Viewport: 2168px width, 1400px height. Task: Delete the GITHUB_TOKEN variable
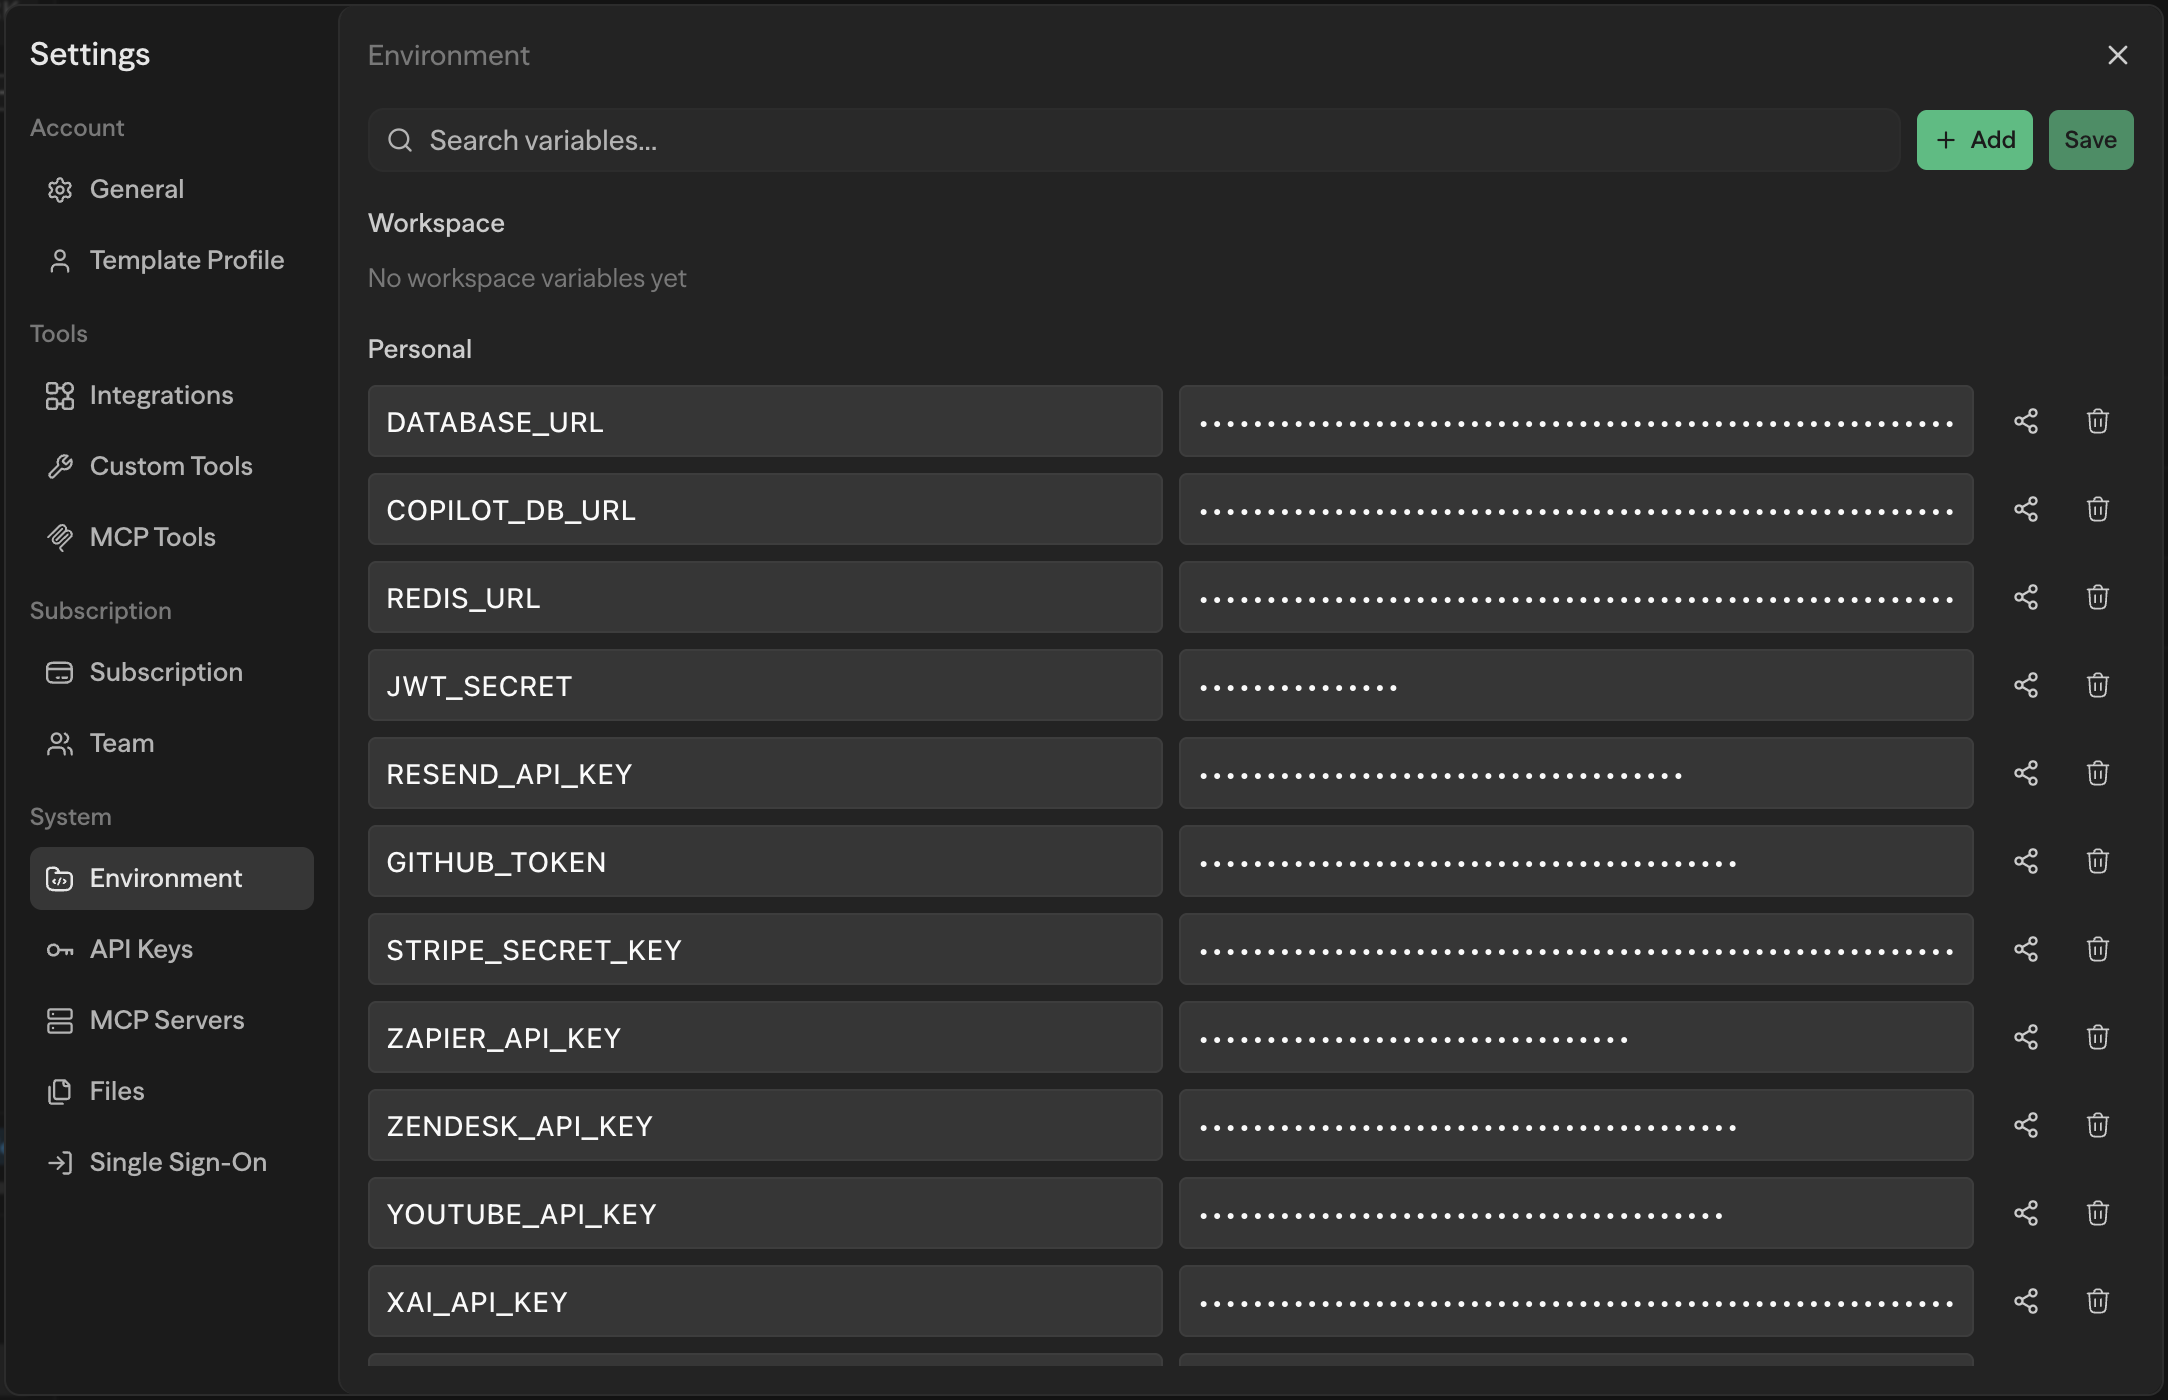pos(2098,861)
